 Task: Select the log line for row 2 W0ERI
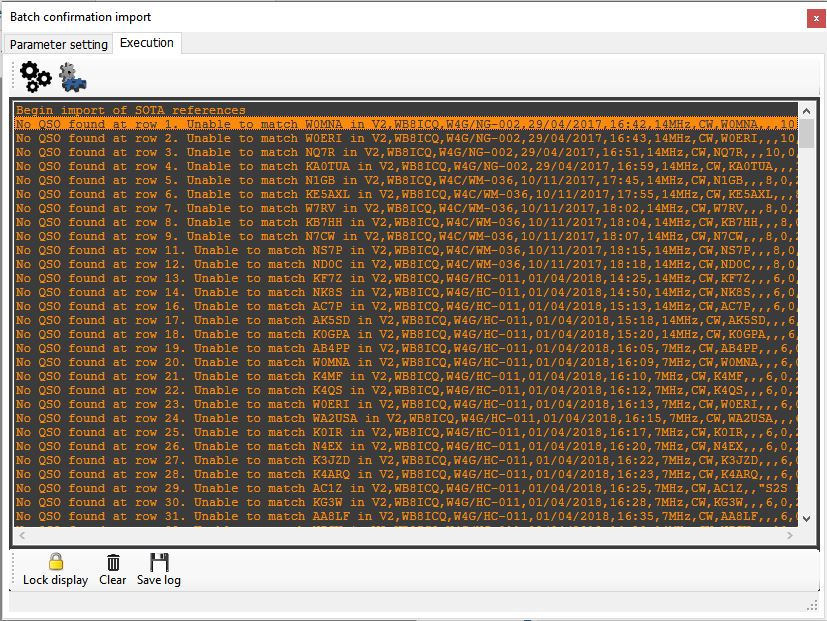[406, 138]
